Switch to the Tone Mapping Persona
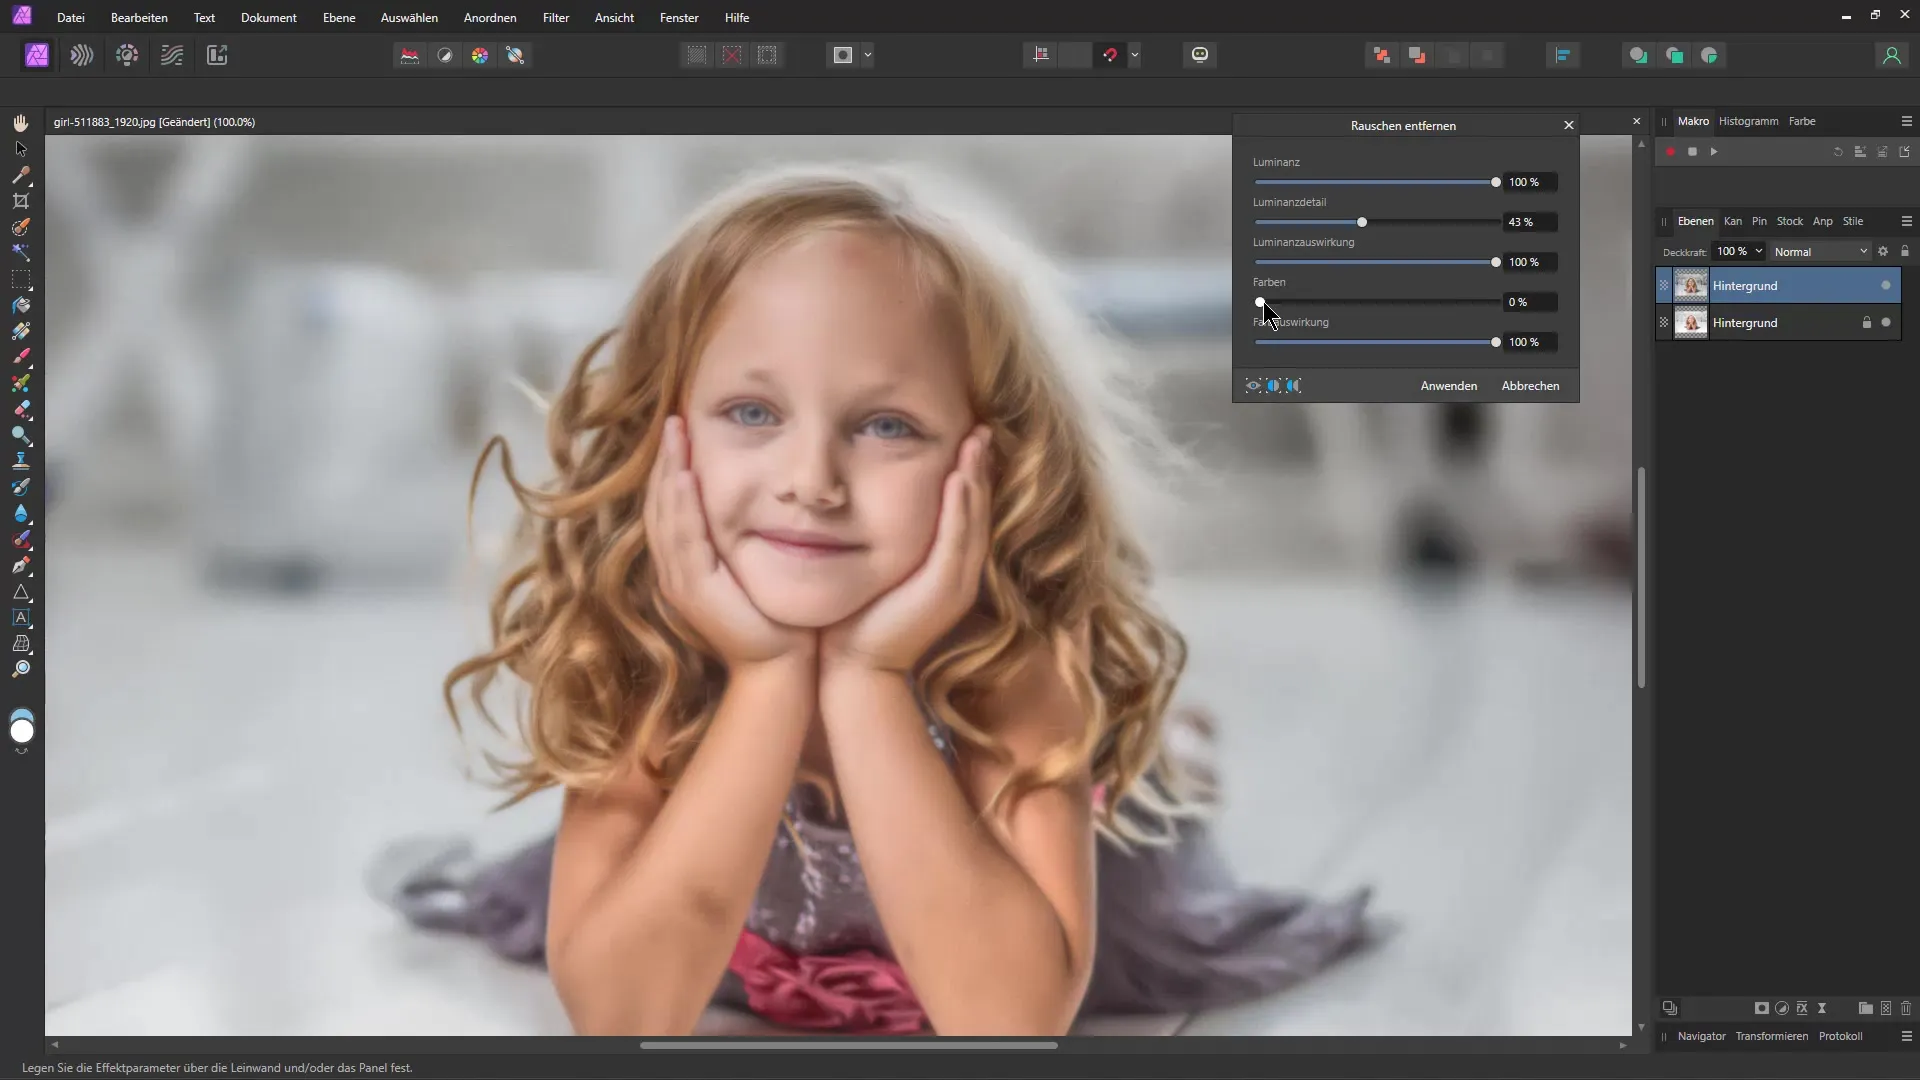Screen dimensions: 1920x1080 coord(172,56)
